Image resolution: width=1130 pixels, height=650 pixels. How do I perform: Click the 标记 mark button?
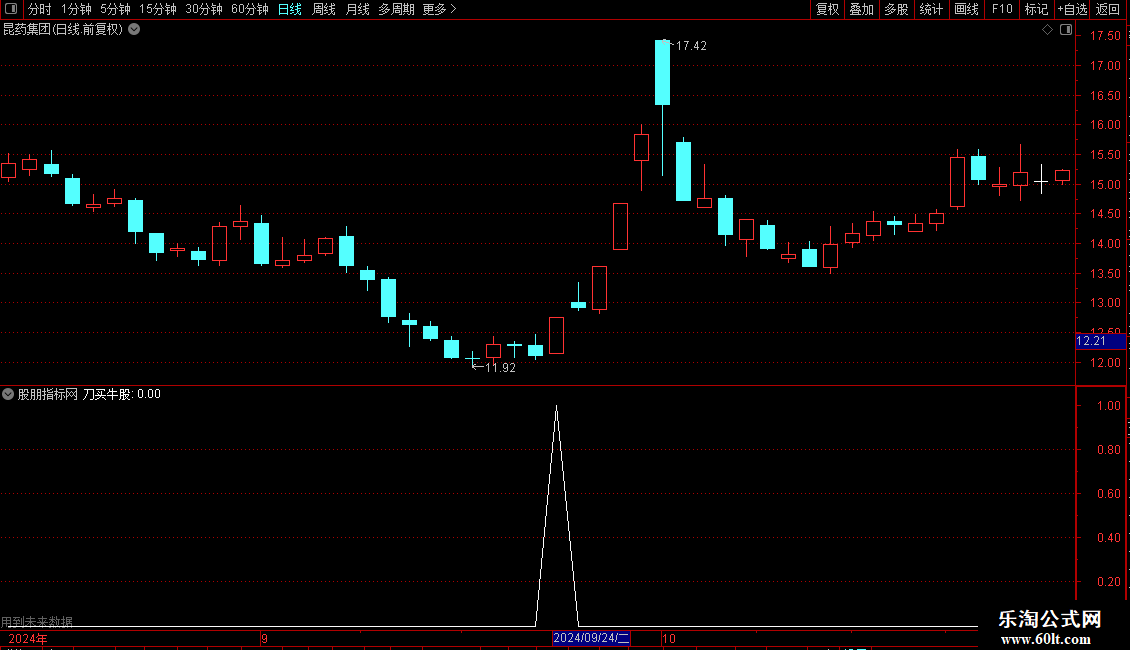point(1036,9)
